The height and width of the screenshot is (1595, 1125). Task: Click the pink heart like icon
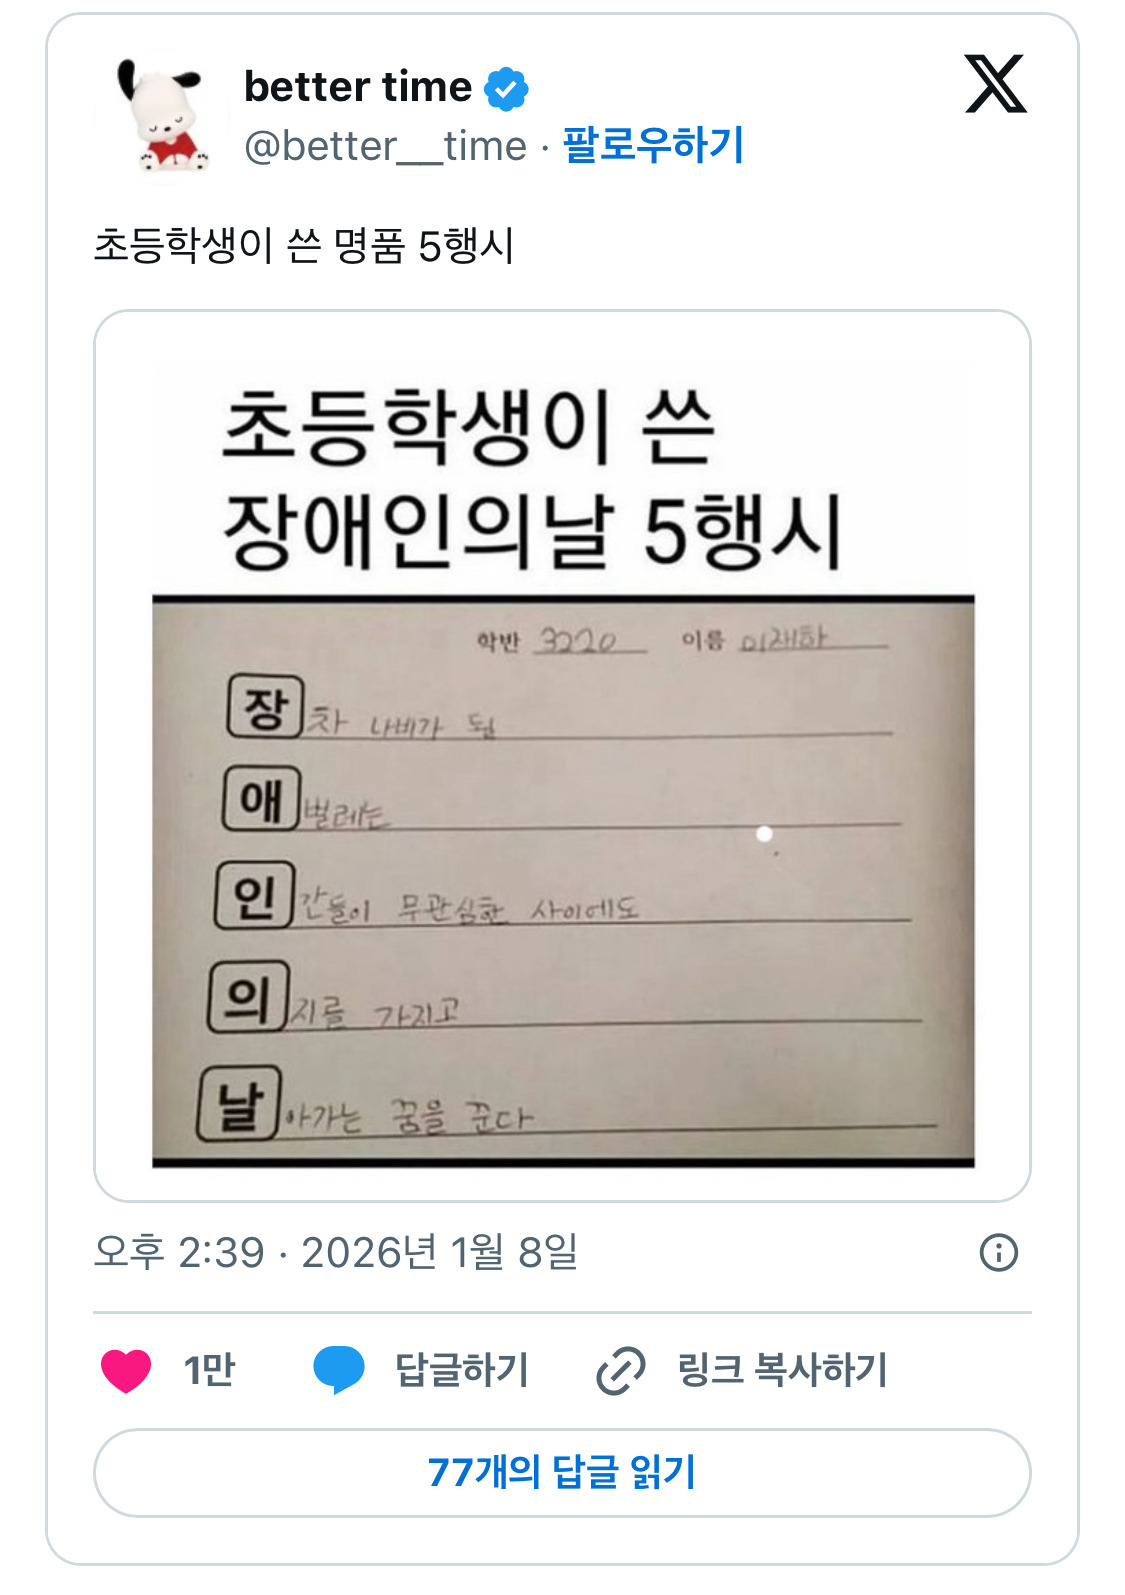[x=126, y=1370]
